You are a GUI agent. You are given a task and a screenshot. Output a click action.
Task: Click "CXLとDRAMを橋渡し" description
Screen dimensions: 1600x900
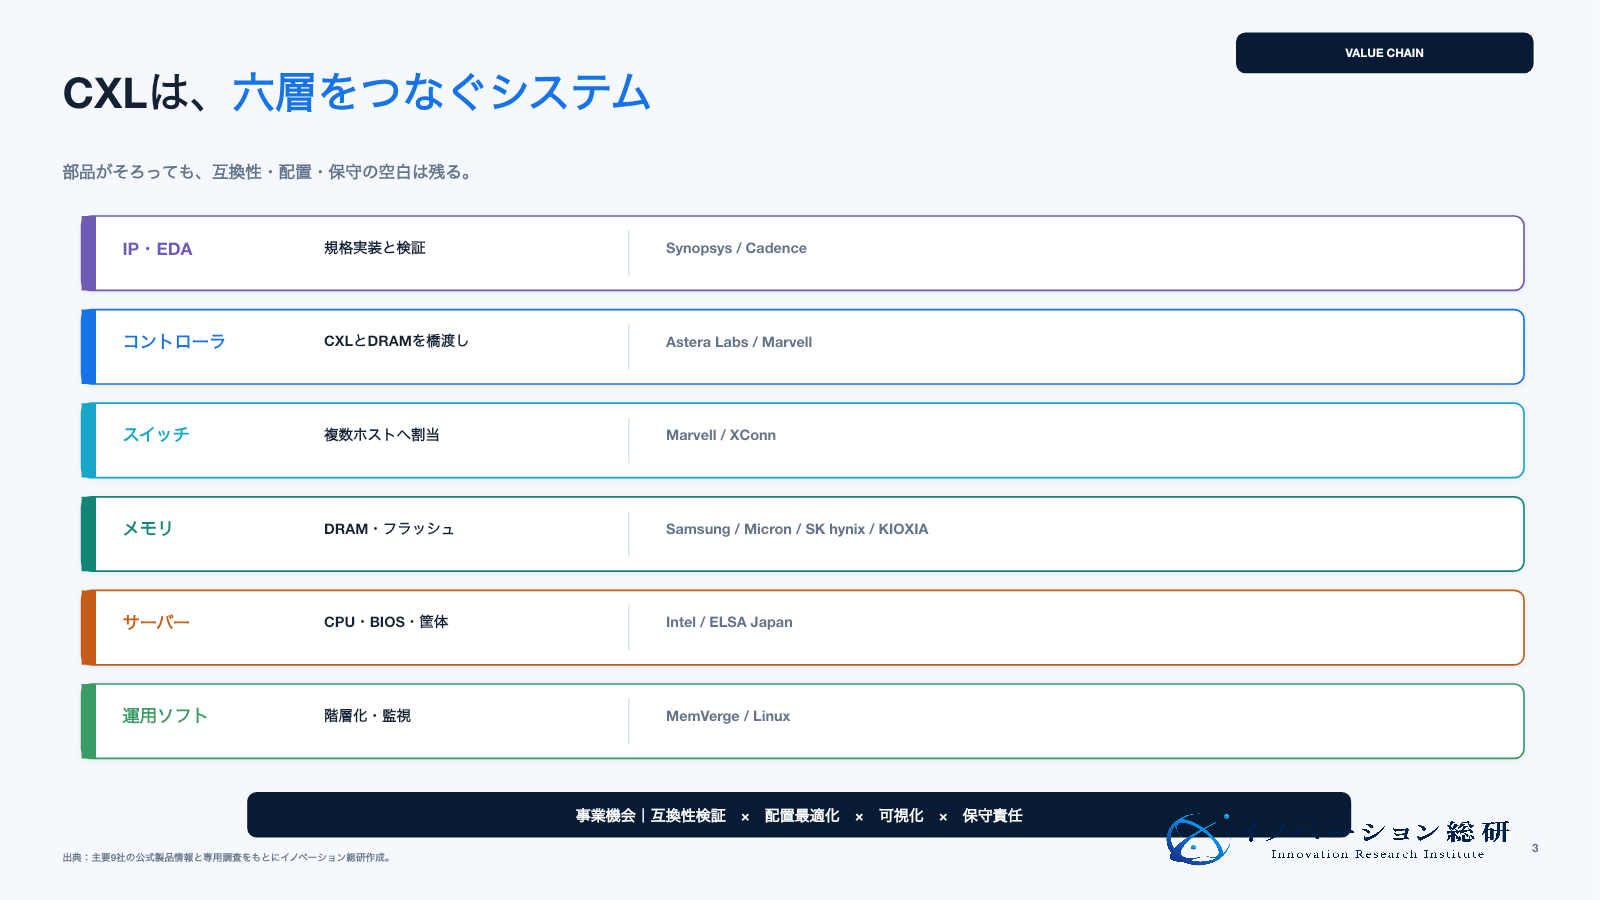[x=396, y=341]
